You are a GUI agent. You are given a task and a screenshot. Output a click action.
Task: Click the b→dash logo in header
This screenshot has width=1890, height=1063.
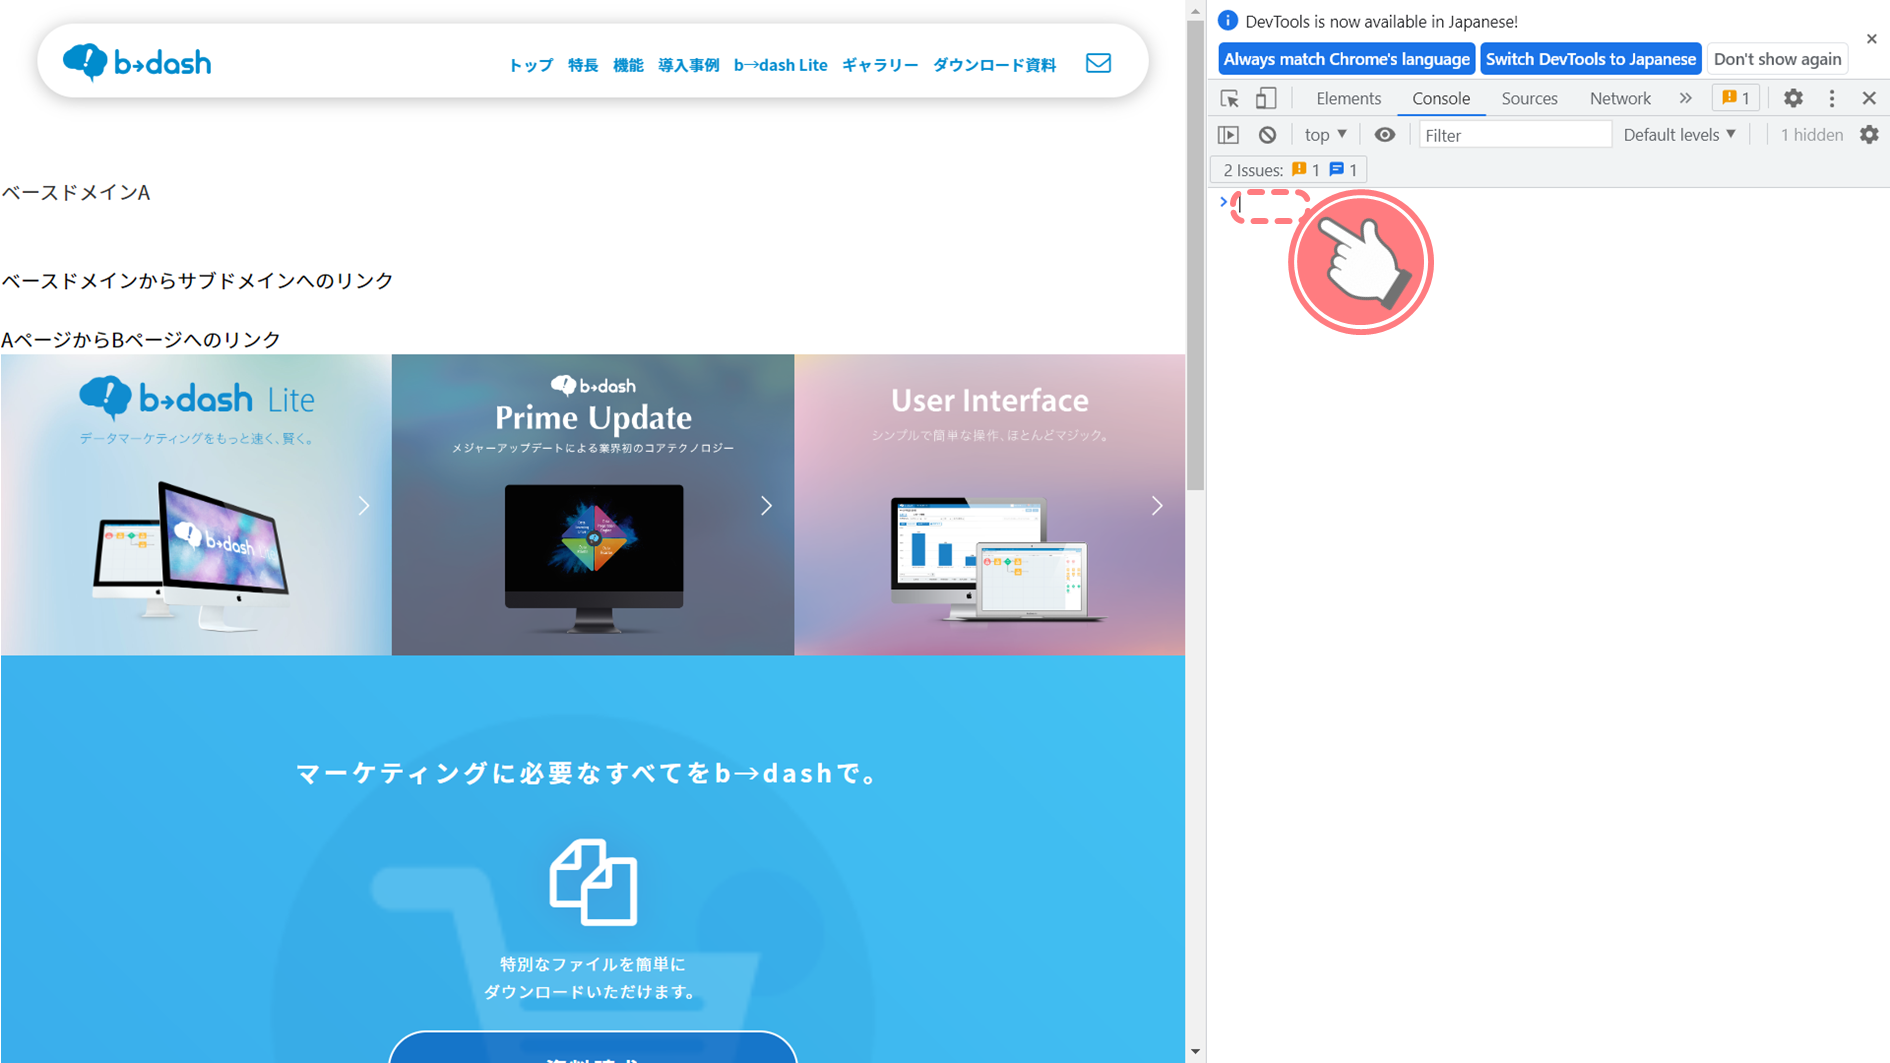(x=137, y=62)
